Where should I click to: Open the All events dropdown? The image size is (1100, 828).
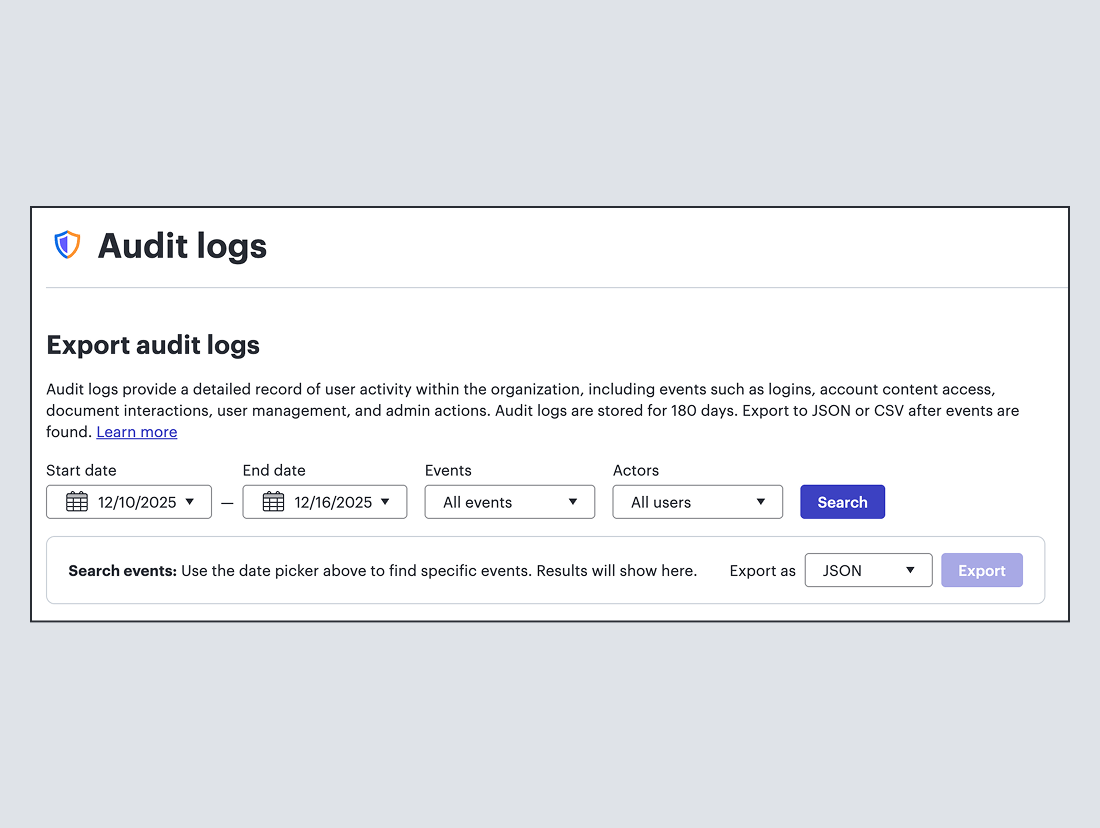coord(509,502)
